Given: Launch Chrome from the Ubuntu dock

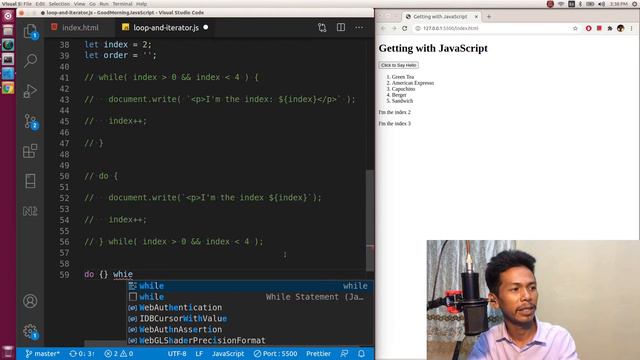Looking at the screenshot, I should pyautogui.click(x=8, y=88).
